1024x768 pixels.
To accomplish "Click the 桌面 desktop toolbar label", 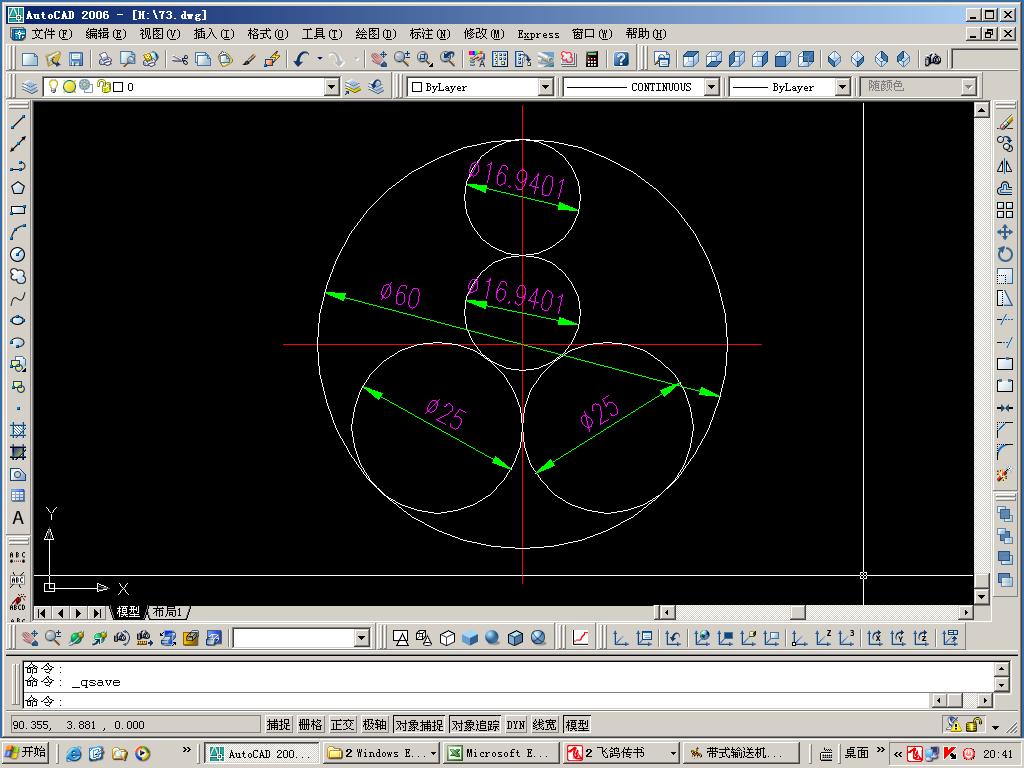I will 856,753.
